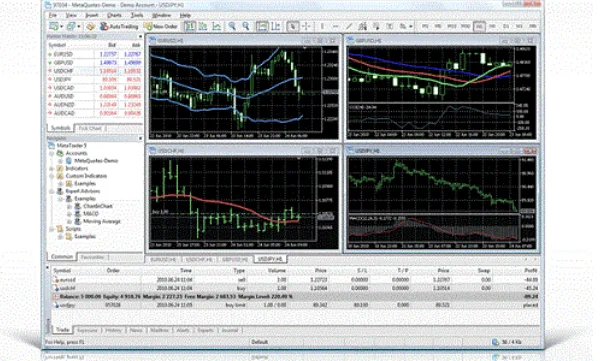The width and height of the screenshot is (600, 361).
Task: Select the H4 timeframe button
Action: 492,26
